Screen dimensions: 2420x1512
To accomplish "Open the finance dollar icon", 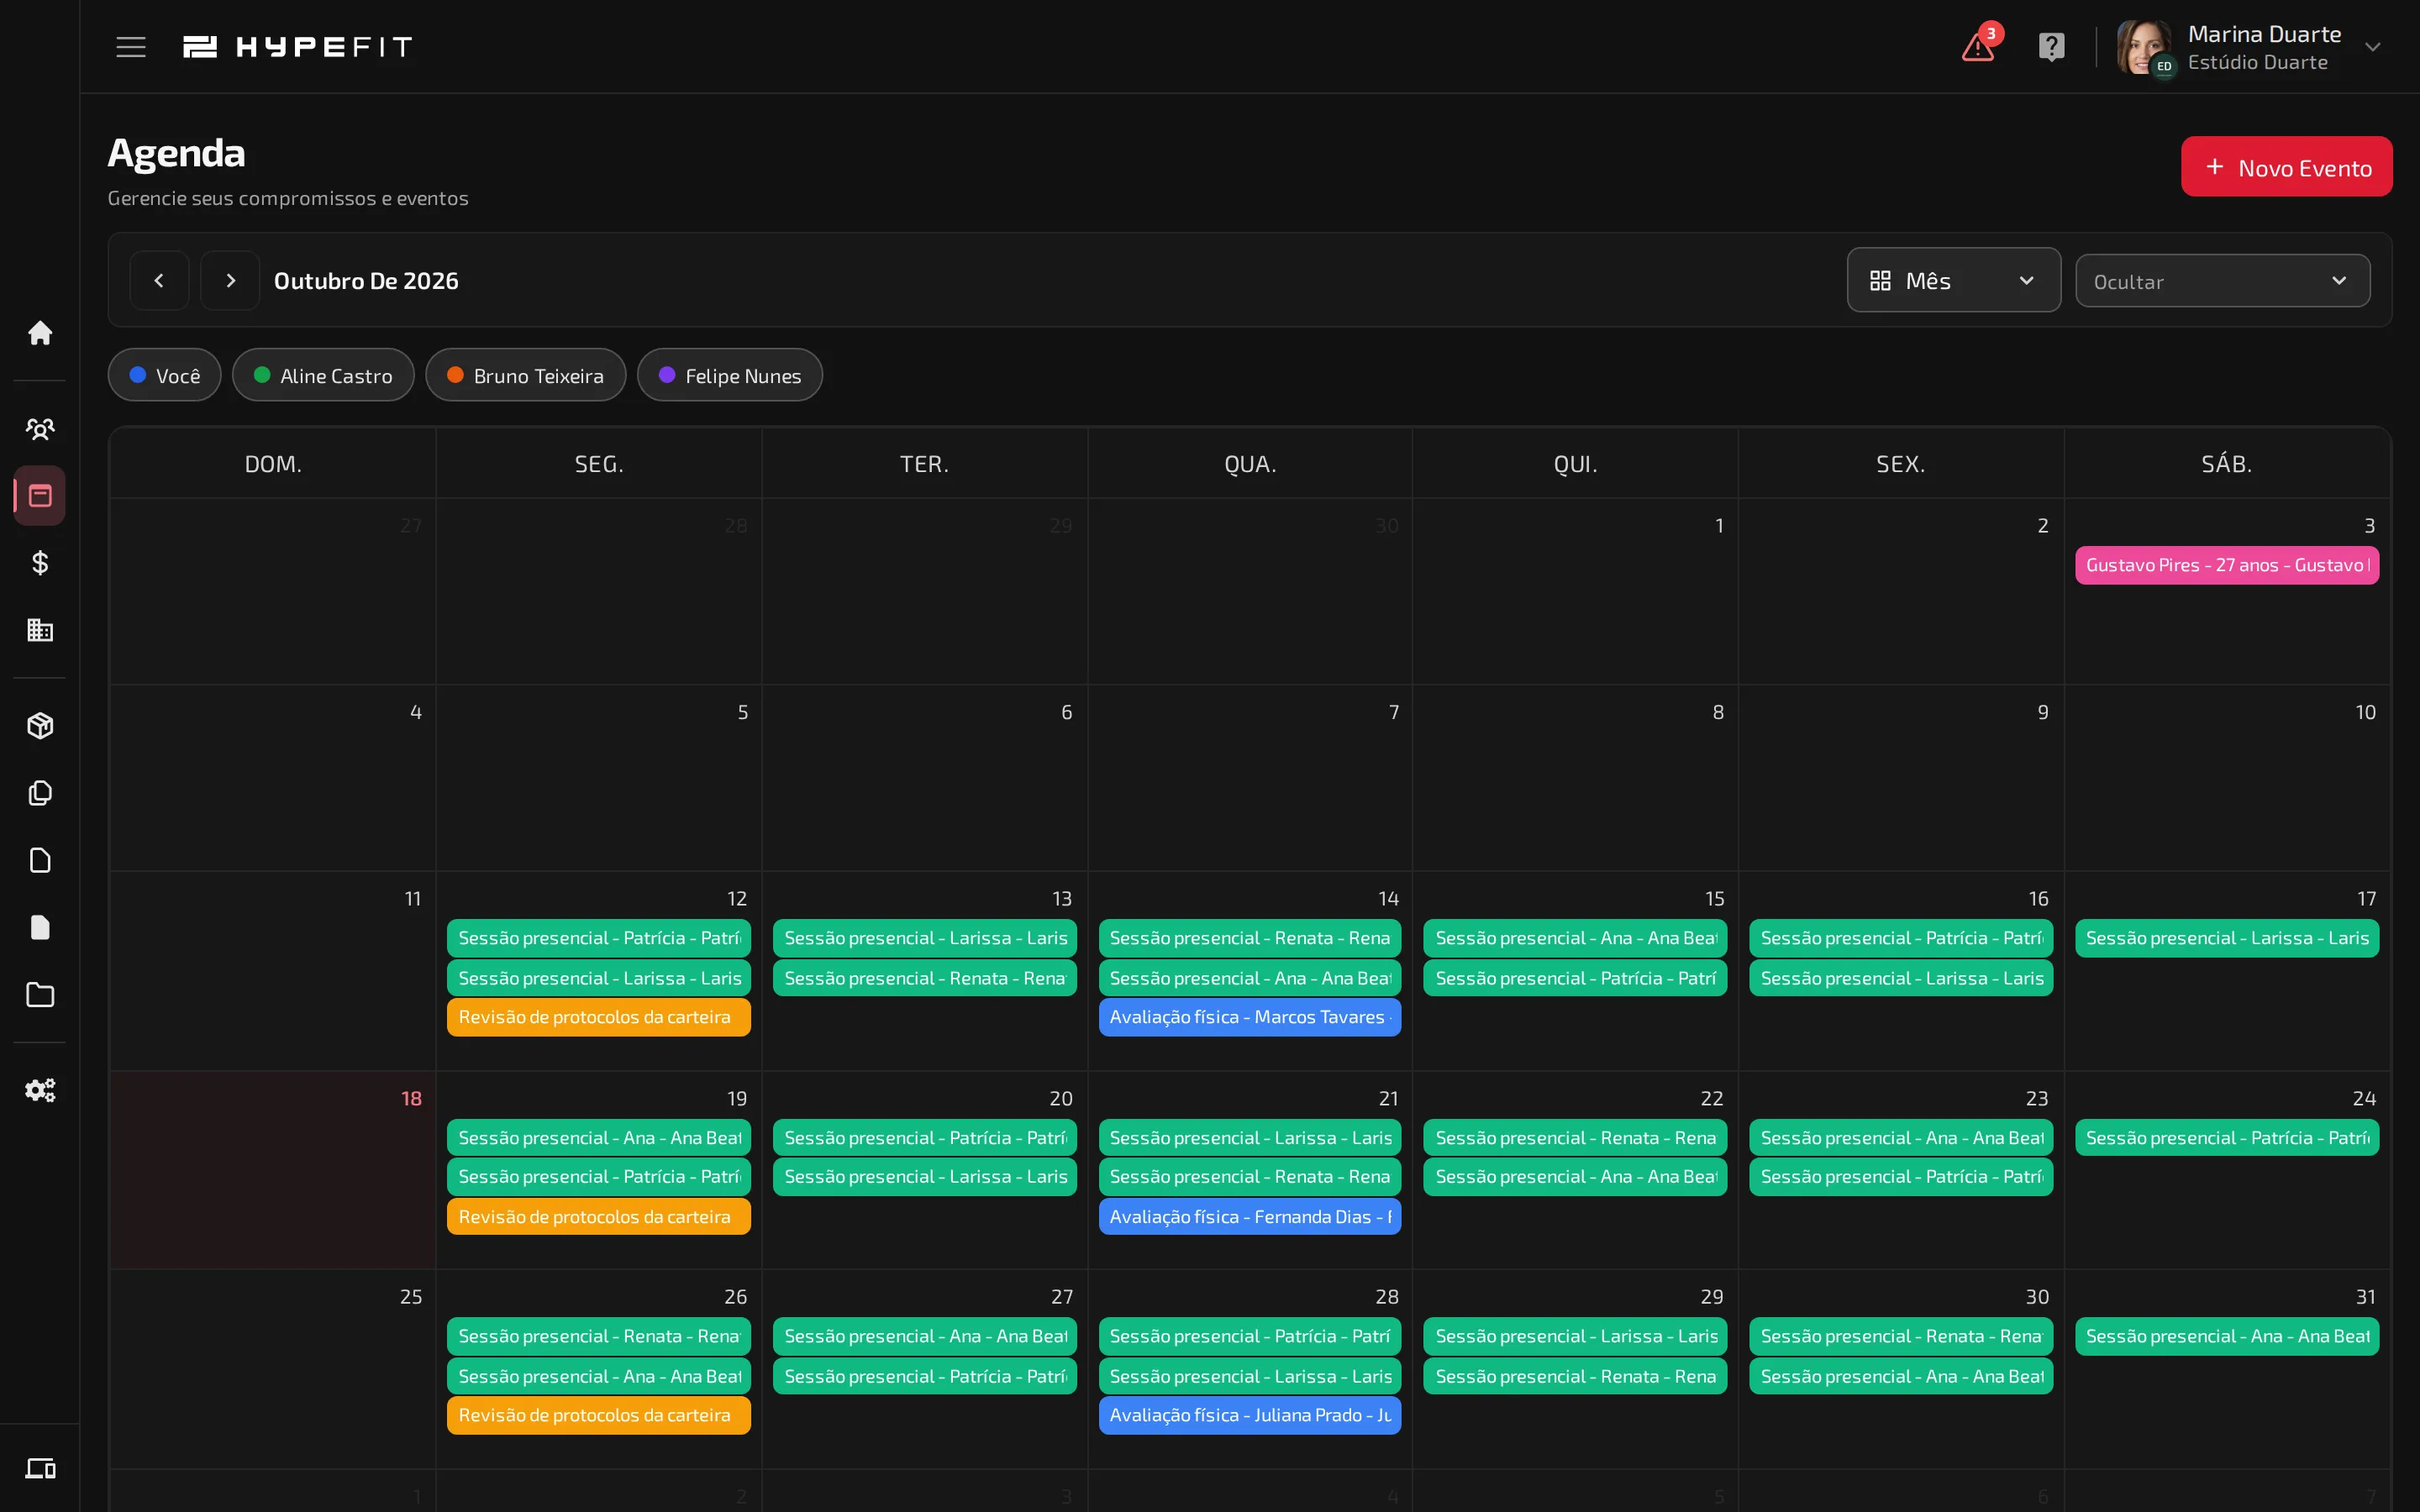I will click(40, 563).
